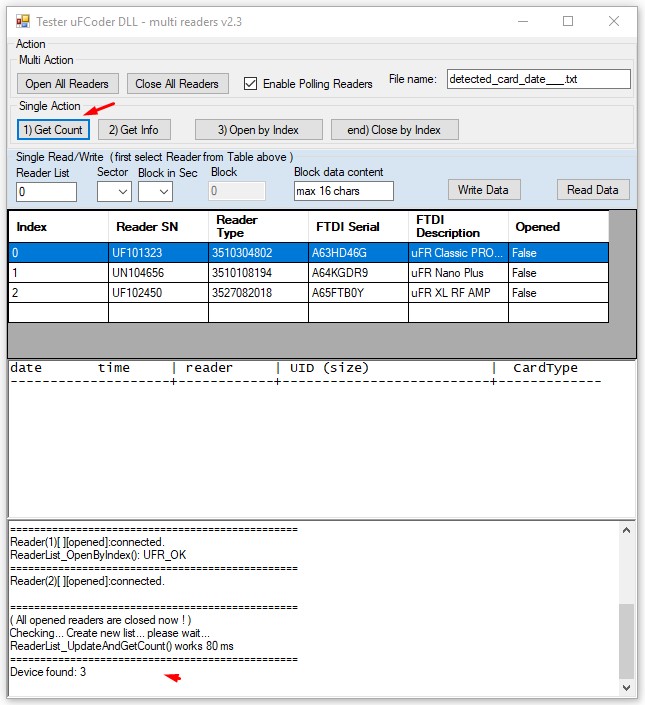Click the Action menu

[31, 44]
